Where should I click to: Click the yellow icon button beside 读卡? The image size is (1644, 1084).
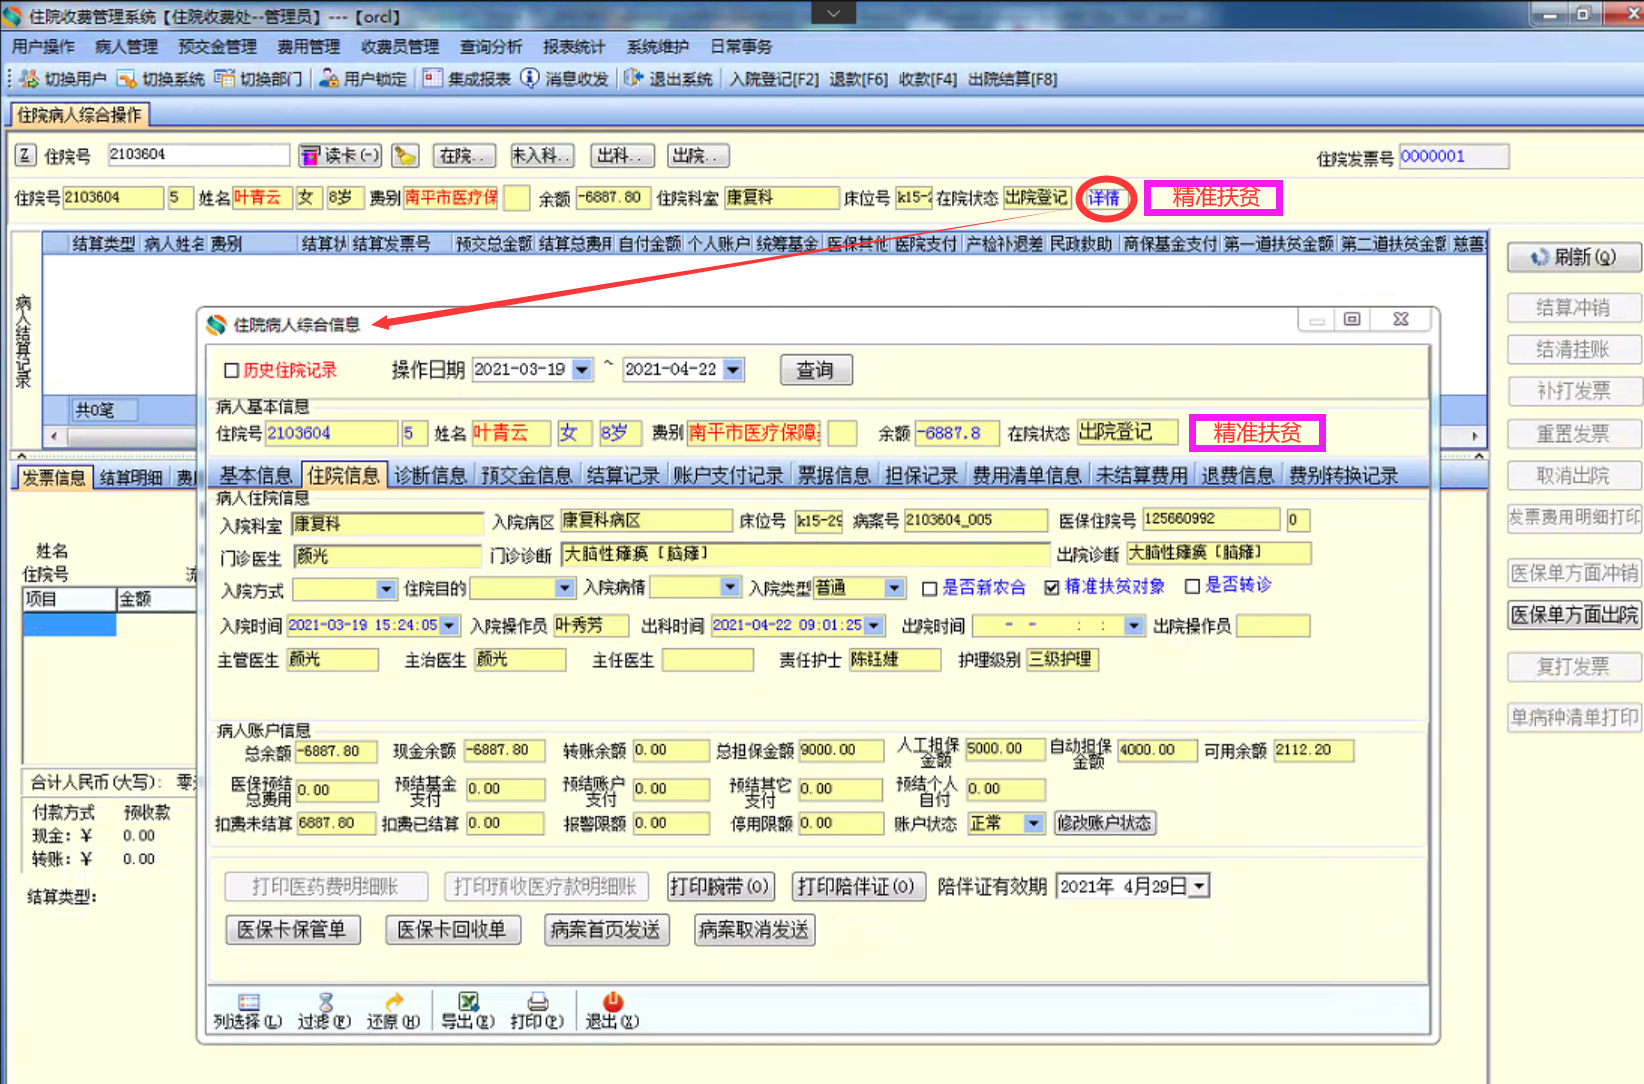coord(405,156)
